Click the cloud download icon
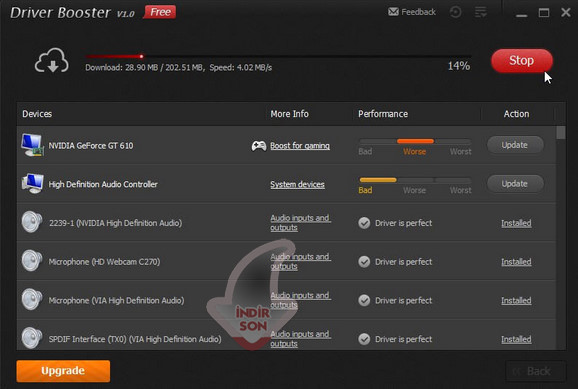The width and height of the screenshot is (578, 389). [52, 60]
